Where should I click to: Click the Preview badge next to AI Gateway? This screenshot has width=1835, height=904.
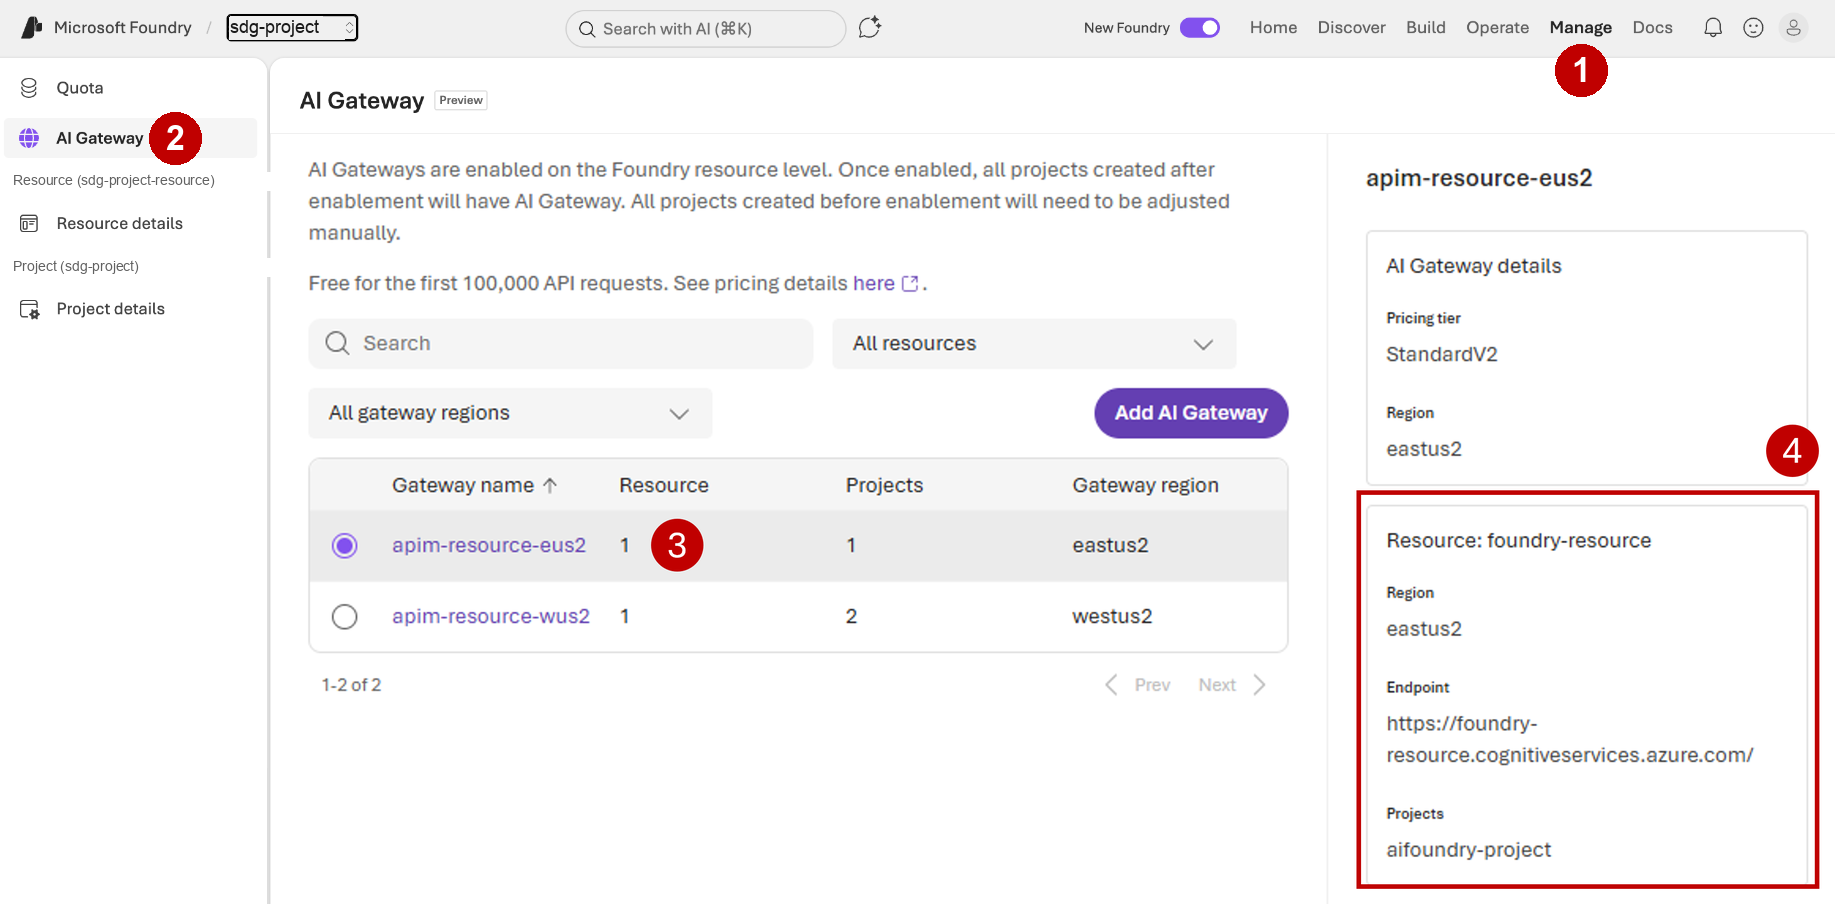[x=461, y=101]
